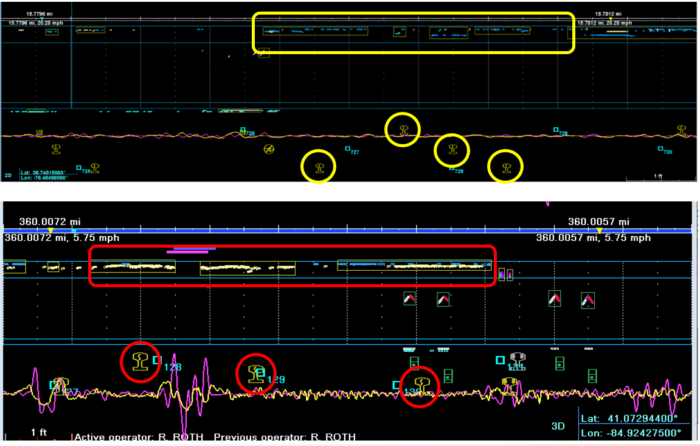Click the 2D view label, upper panel

[x=8, y=175]
